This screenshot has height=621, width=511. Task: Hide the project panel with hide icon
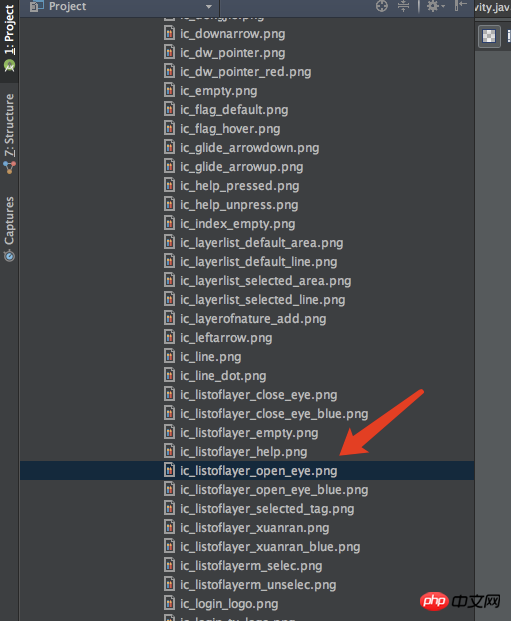(x=460, y=6)
